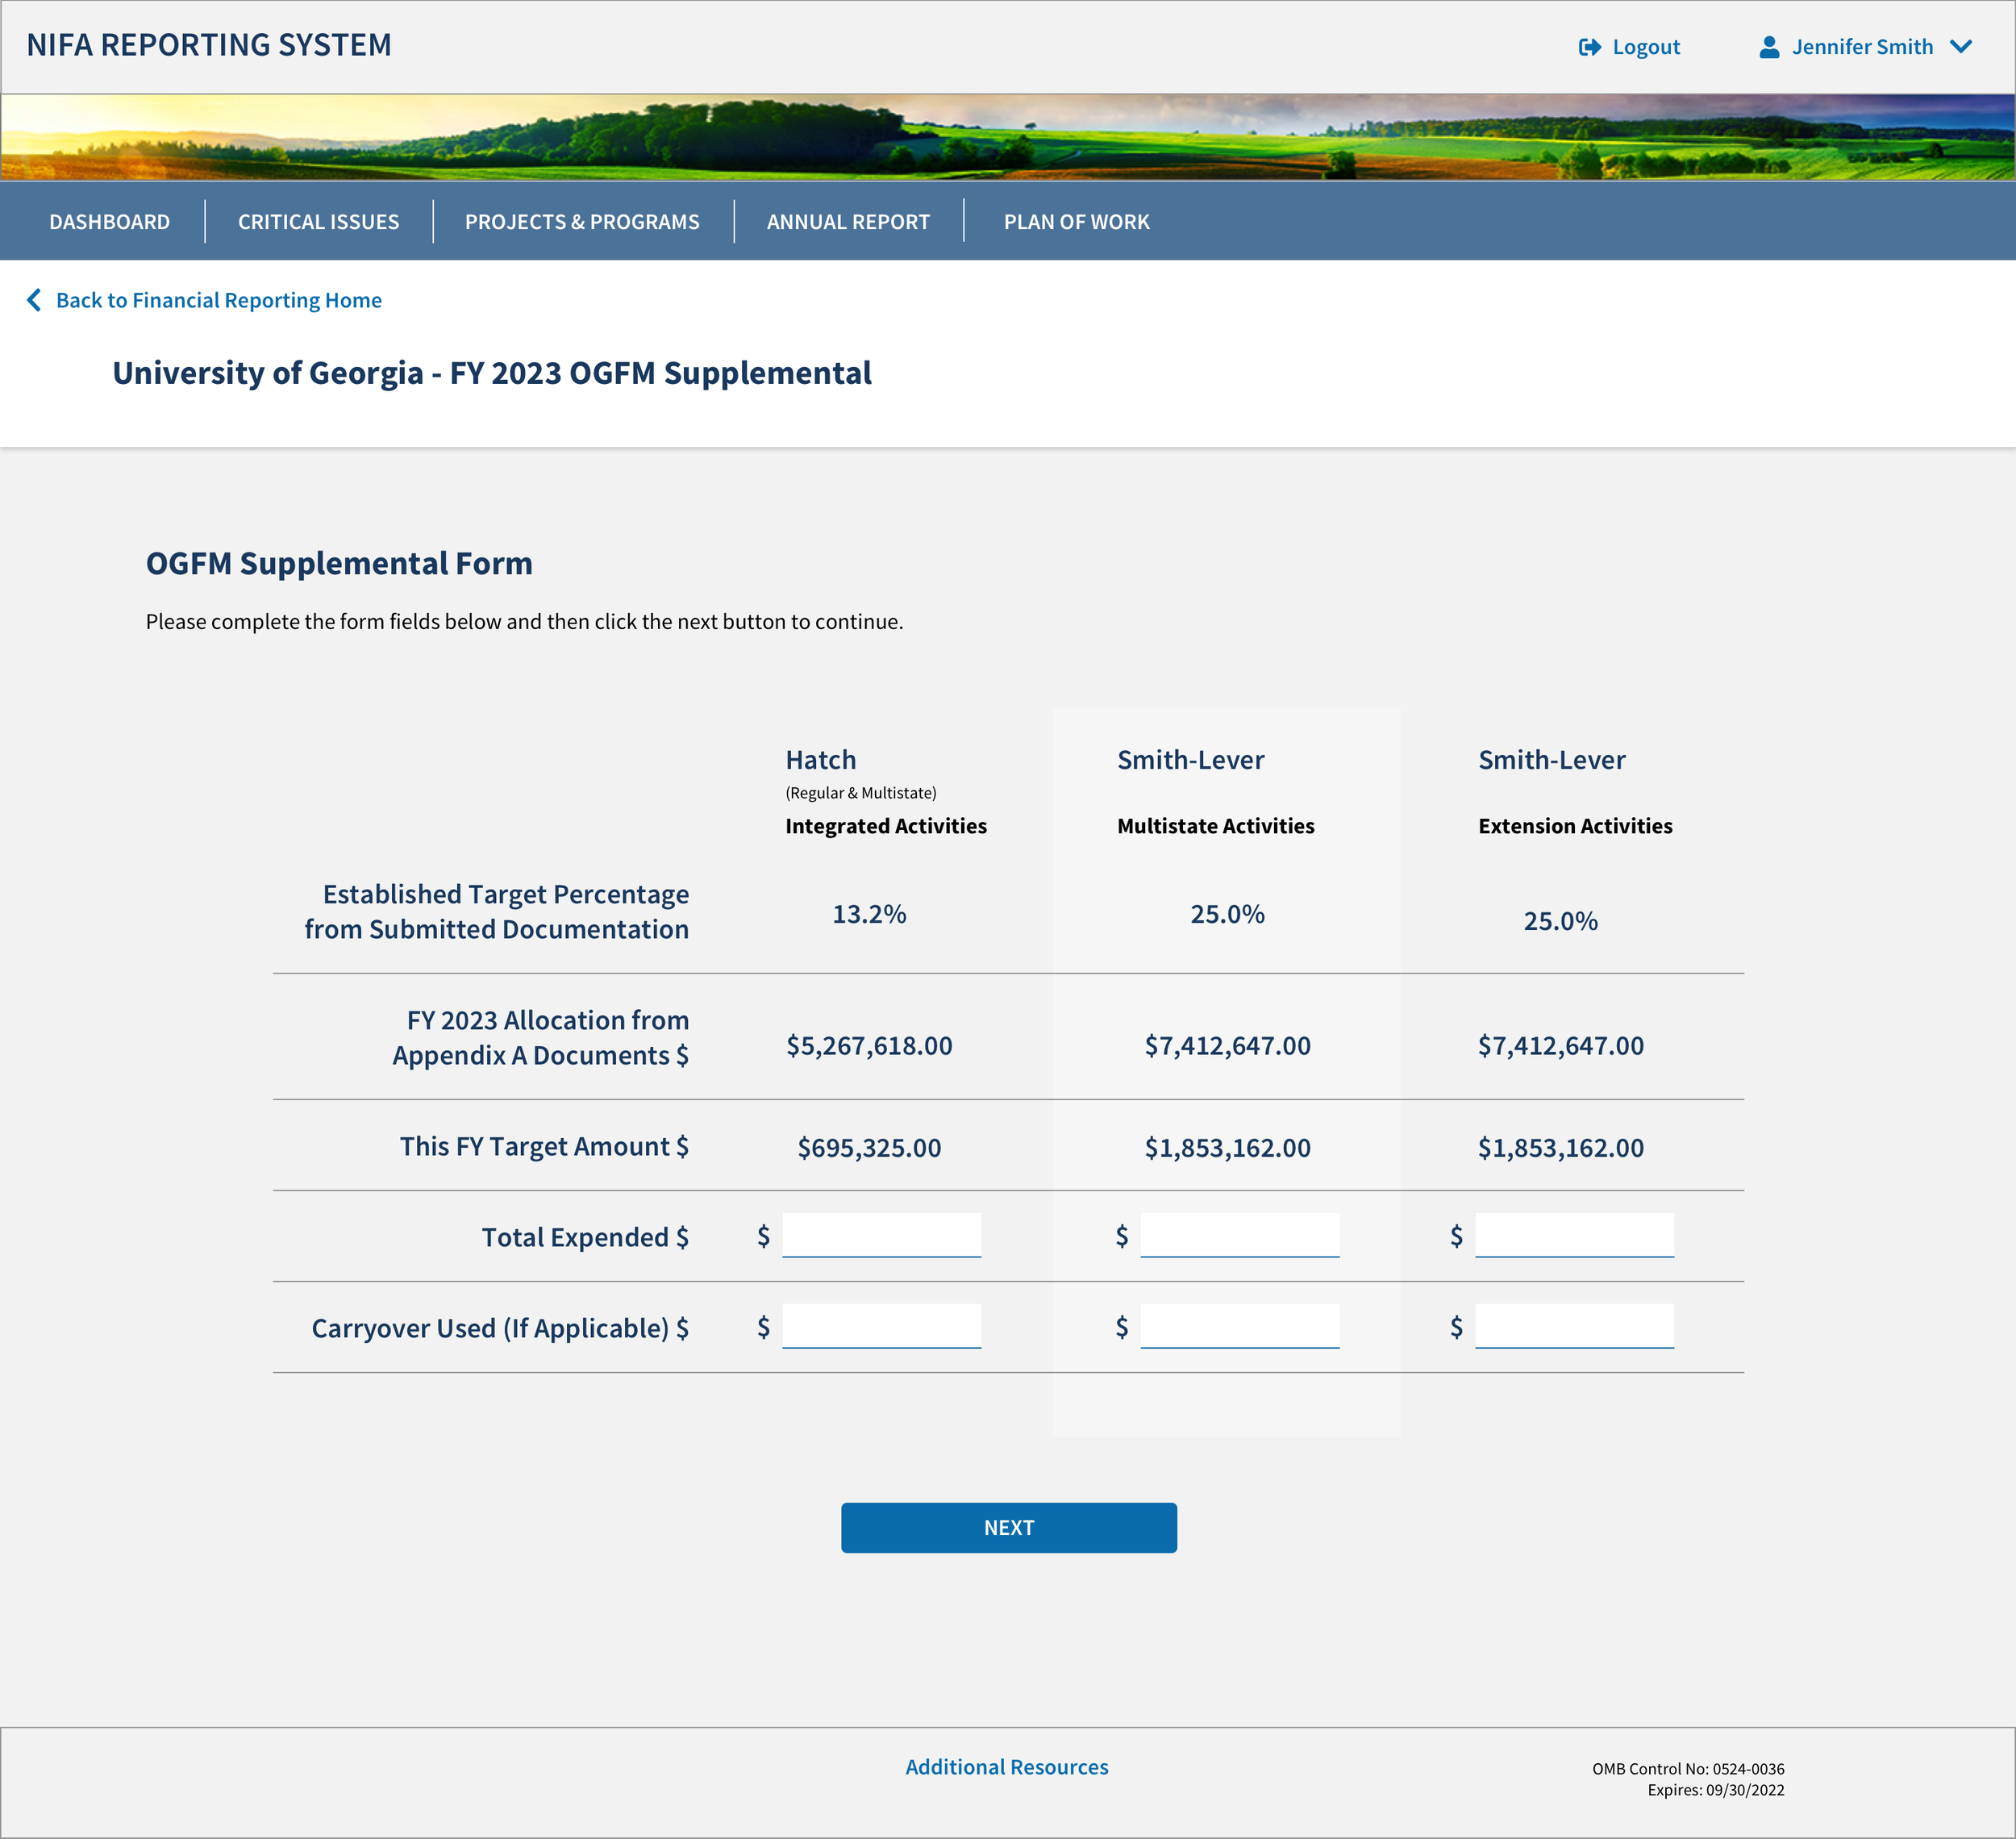This screenshot has width=2016, height=1839.
Task: Expand the Jennifer Smith account chevron
Action: pos(1960,47)
